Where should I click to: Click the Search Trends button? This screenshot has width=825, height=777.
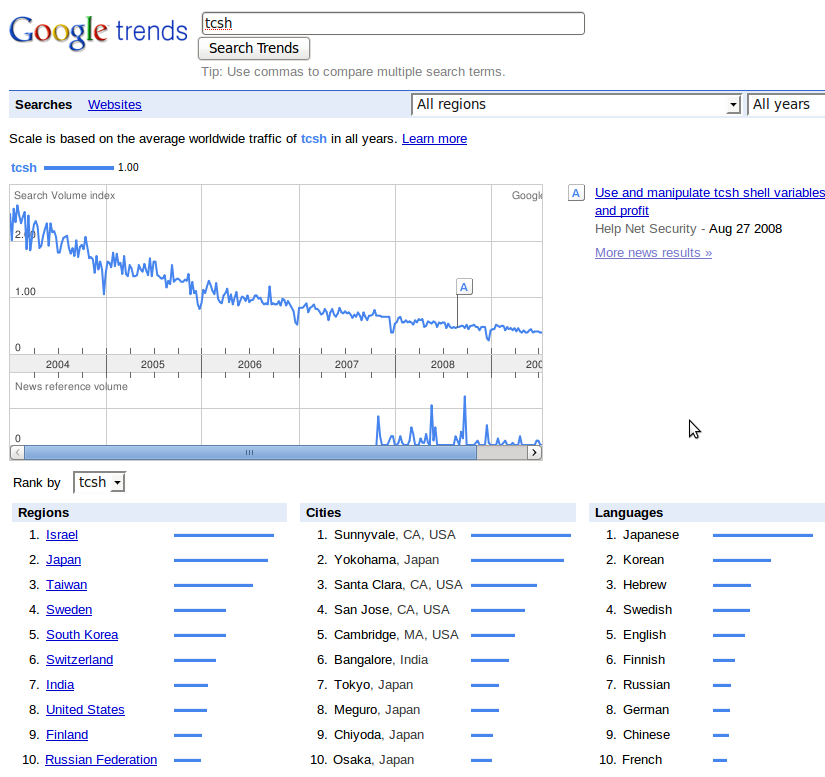[x=254, y=48]
